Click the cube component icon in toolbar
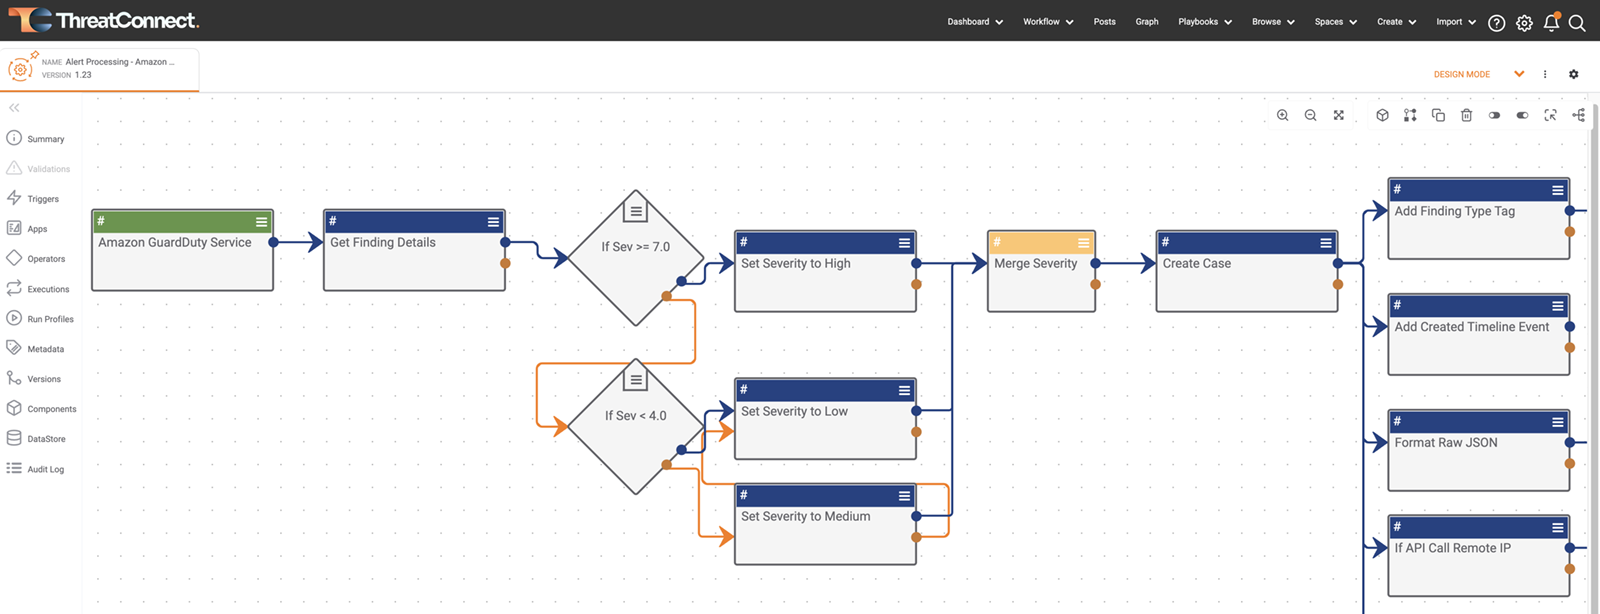1600x614 pixels. tap(1382, 116)
